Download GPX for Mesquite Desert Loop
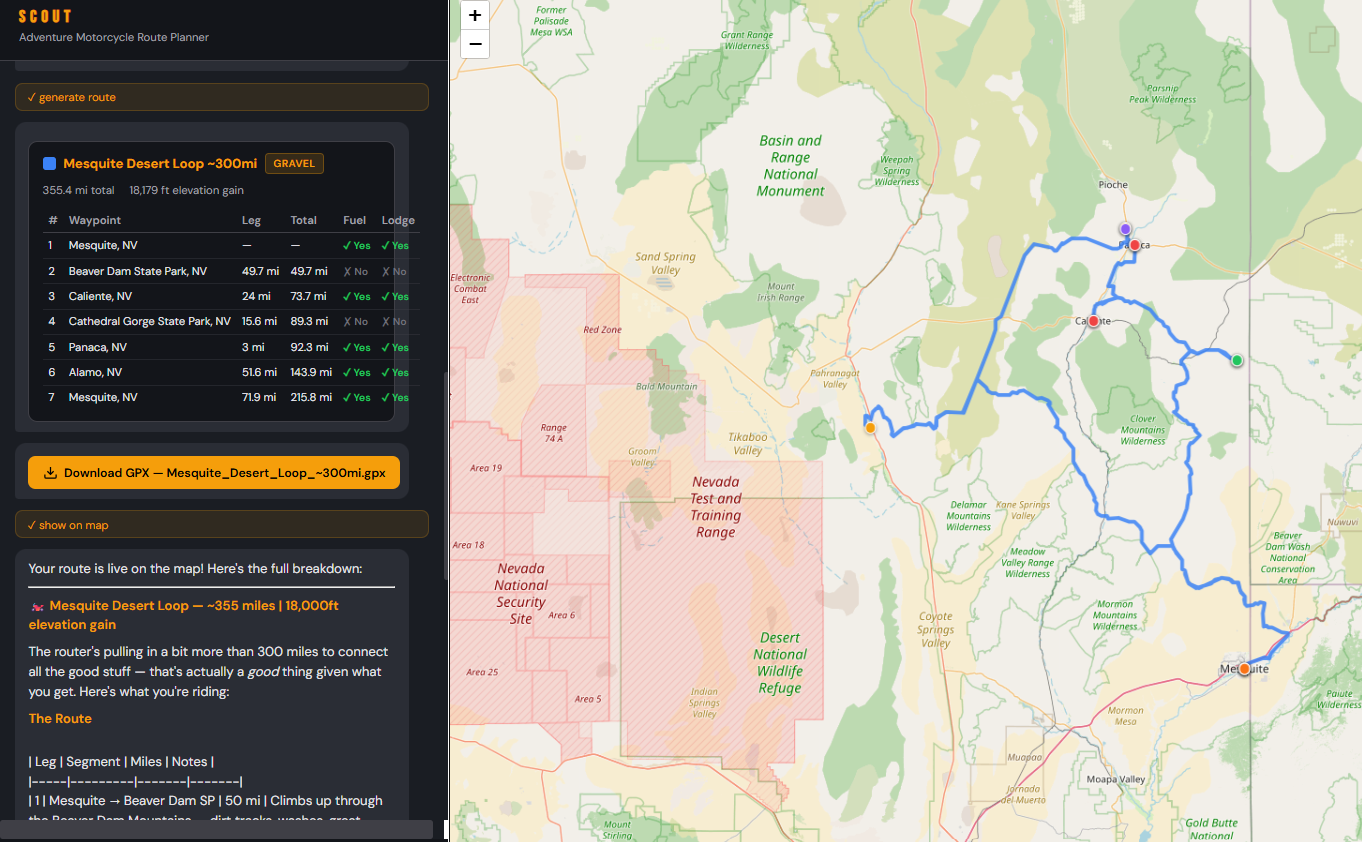This screenshot has width=1362, height=842. 213,472
